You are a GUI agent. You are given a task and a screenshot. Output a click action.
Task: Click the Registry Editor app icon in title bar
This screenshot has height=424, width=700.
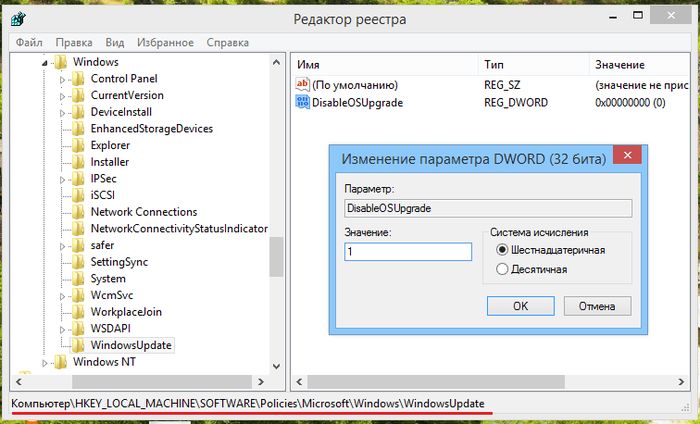(x=18, y=19)
